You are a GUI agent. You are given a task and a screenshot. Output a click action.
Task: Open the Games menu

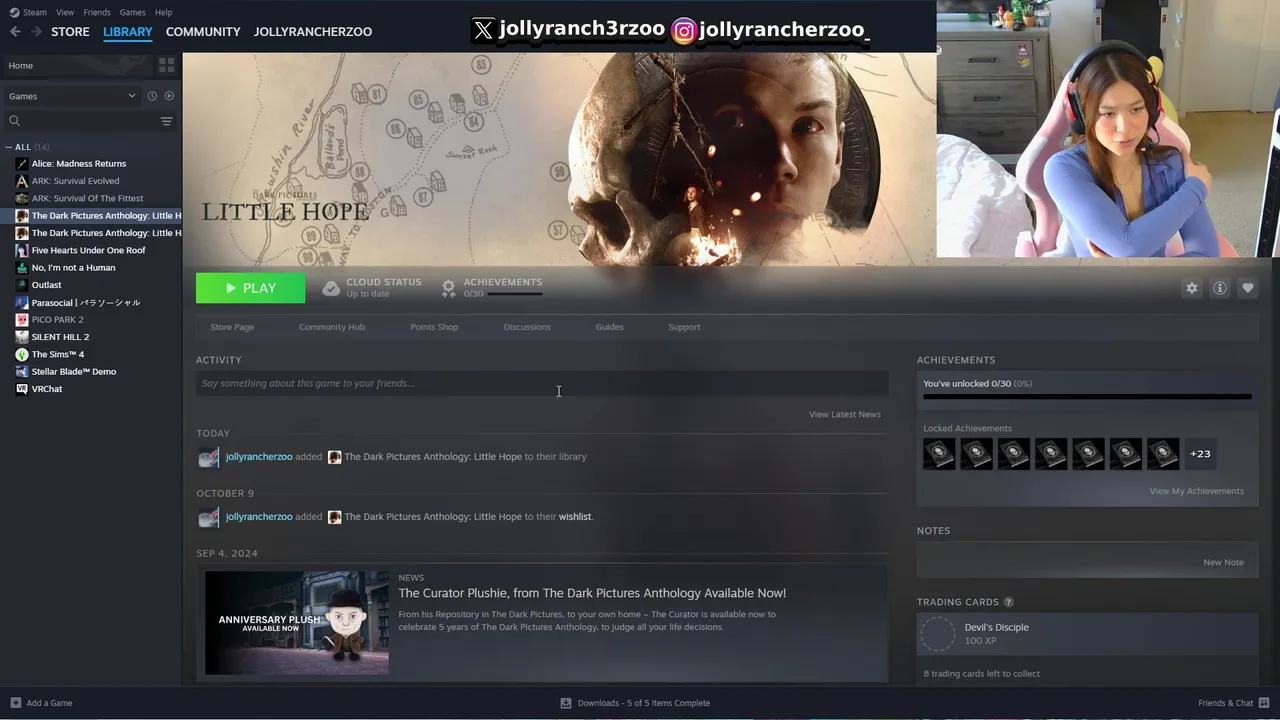[132, 12]
